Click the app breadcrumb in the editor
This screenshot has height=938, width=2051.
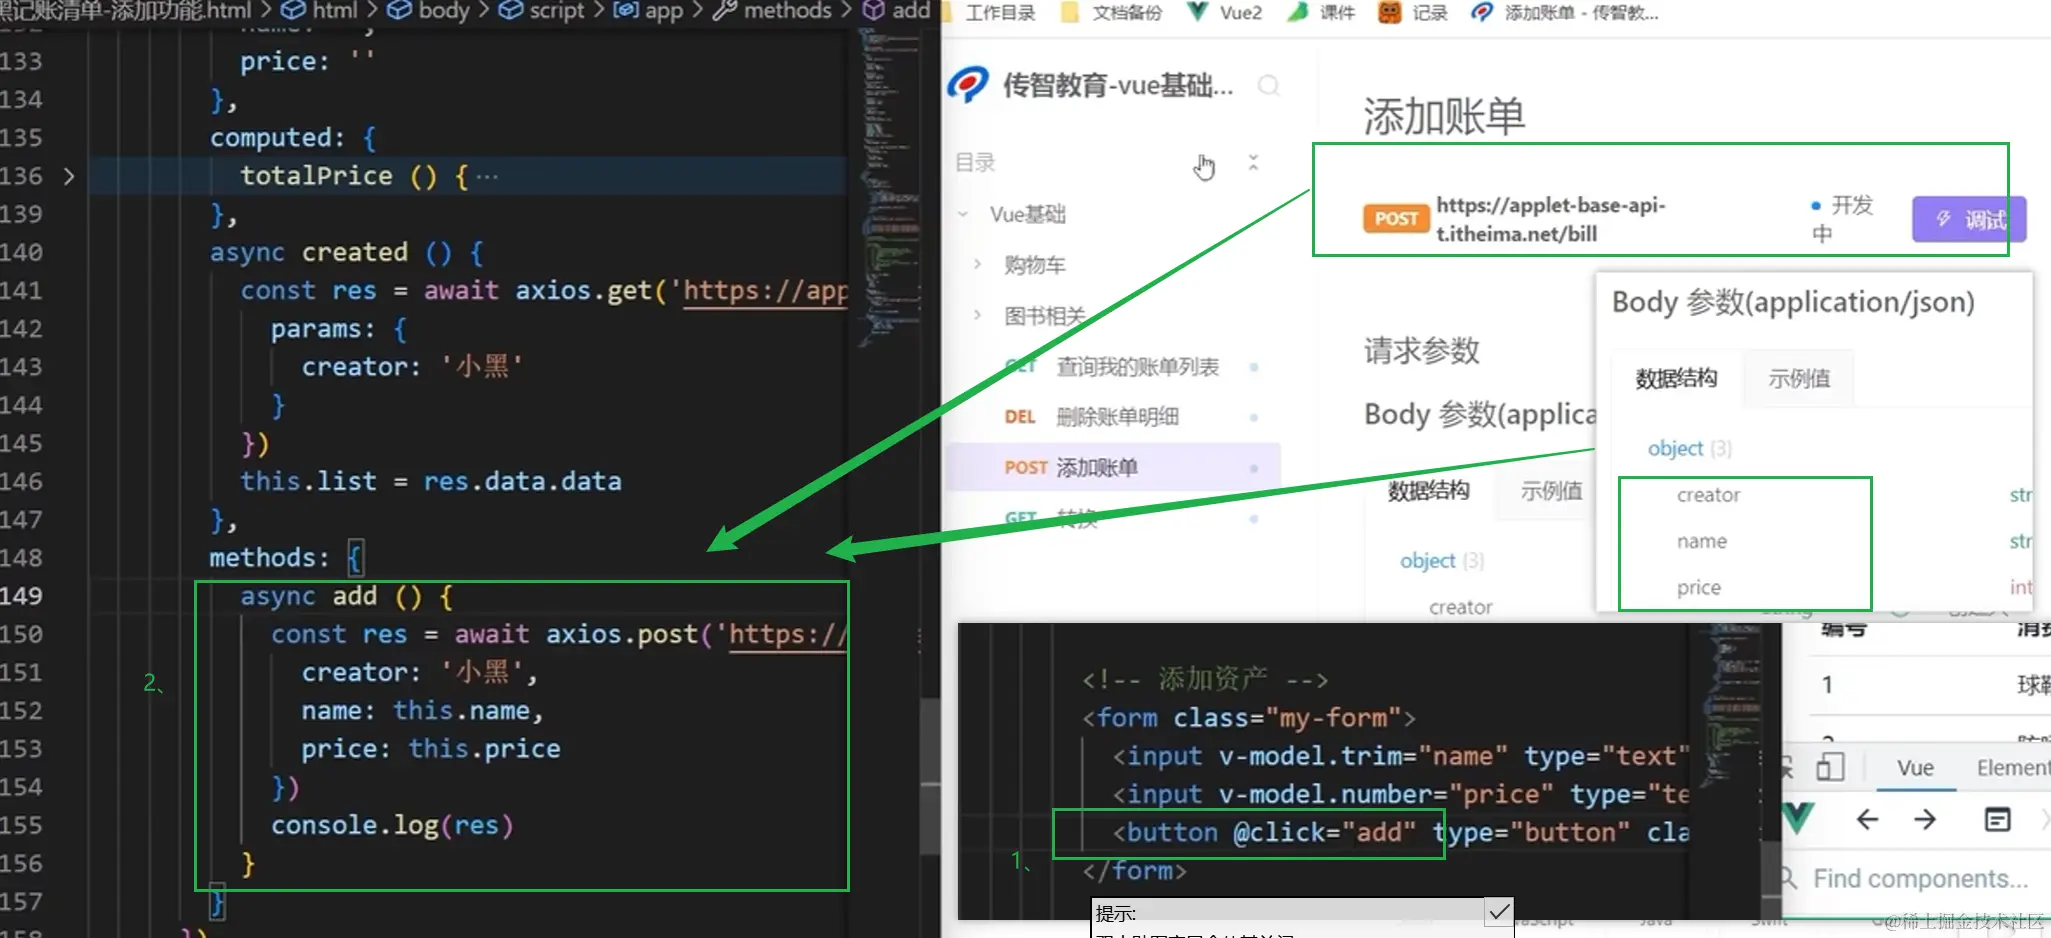648,11
